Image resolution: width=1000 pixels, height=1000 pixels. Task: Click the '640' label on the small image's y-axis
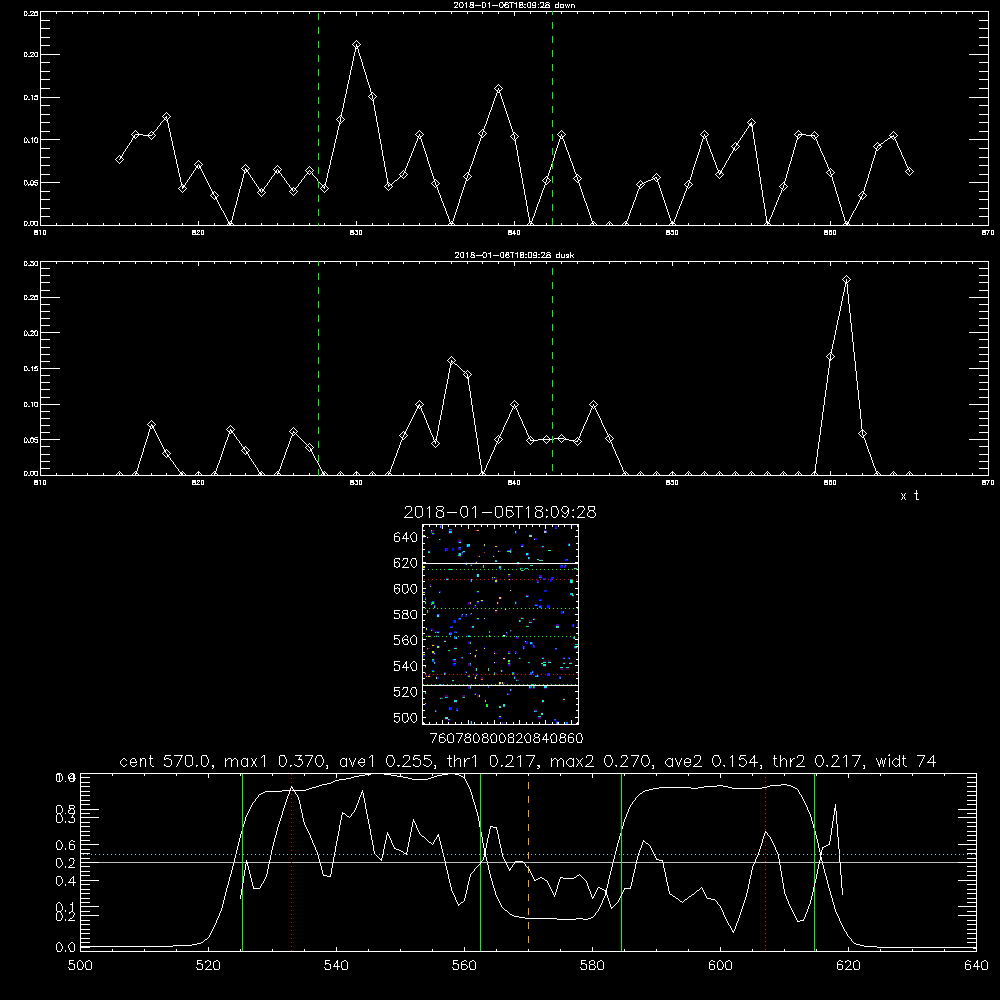pos(406,538)
